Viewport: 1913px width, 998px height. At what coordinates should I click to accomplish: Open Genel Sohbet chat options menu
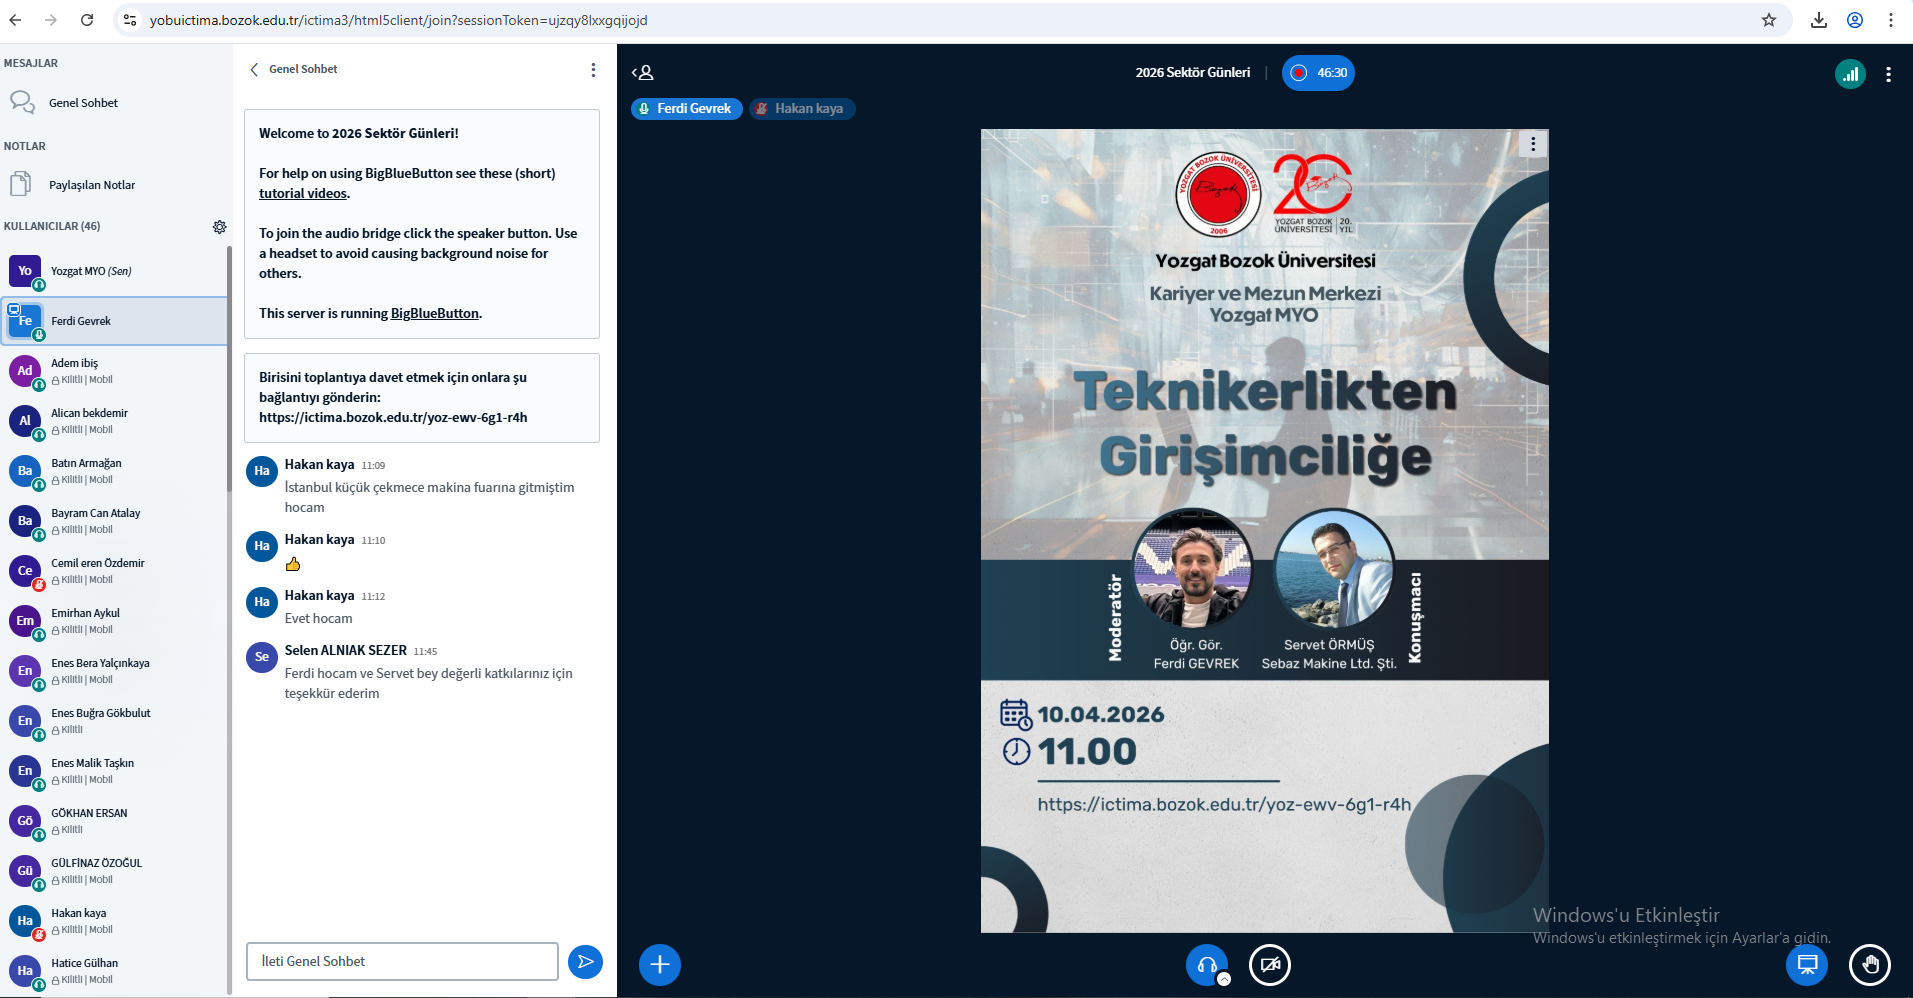click(593, 70)
